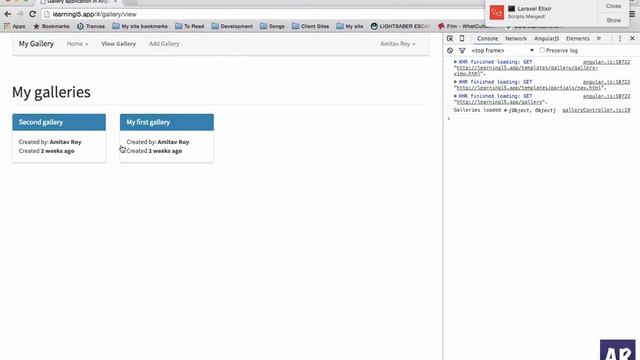
Task: Expand the learningl5.app/gallery XHR log entry
Action: (x=456, y=96)
